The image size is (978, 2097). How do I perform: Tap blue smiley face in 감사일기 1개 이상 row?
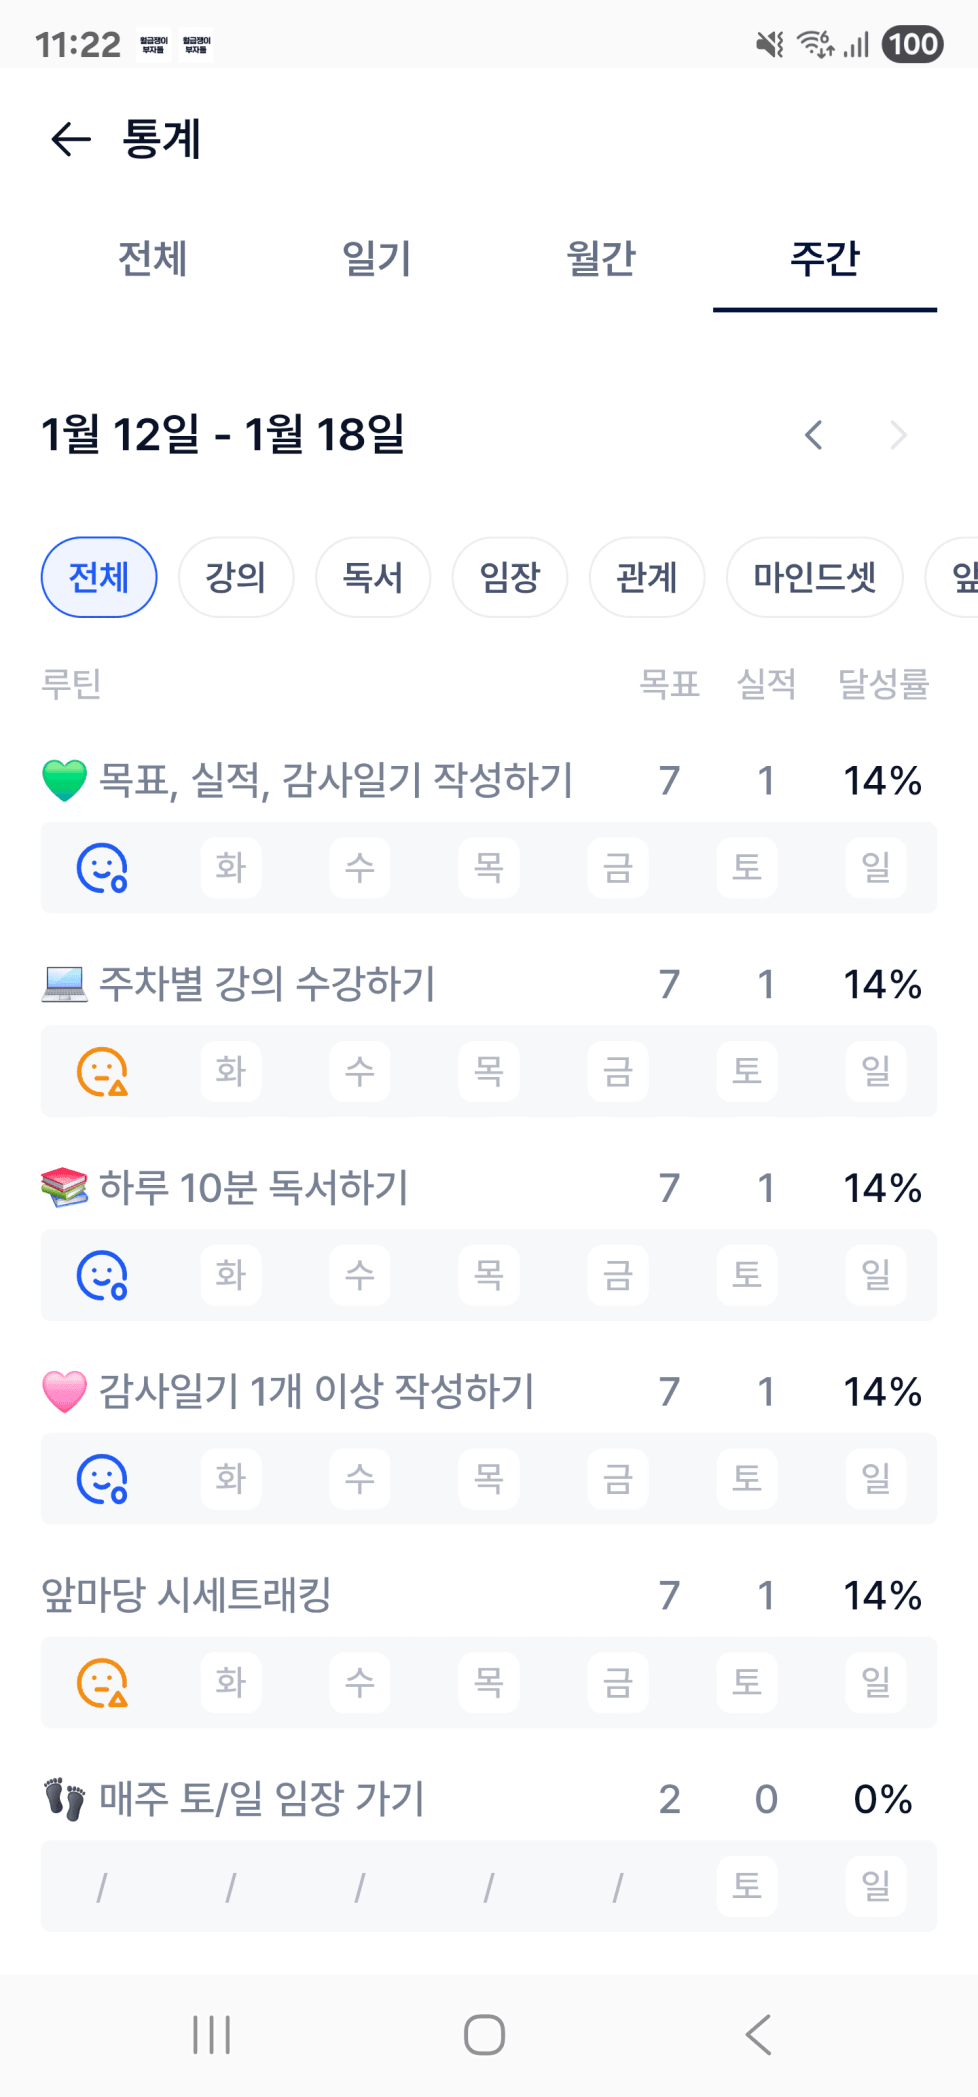click(x=102, y=1479)
